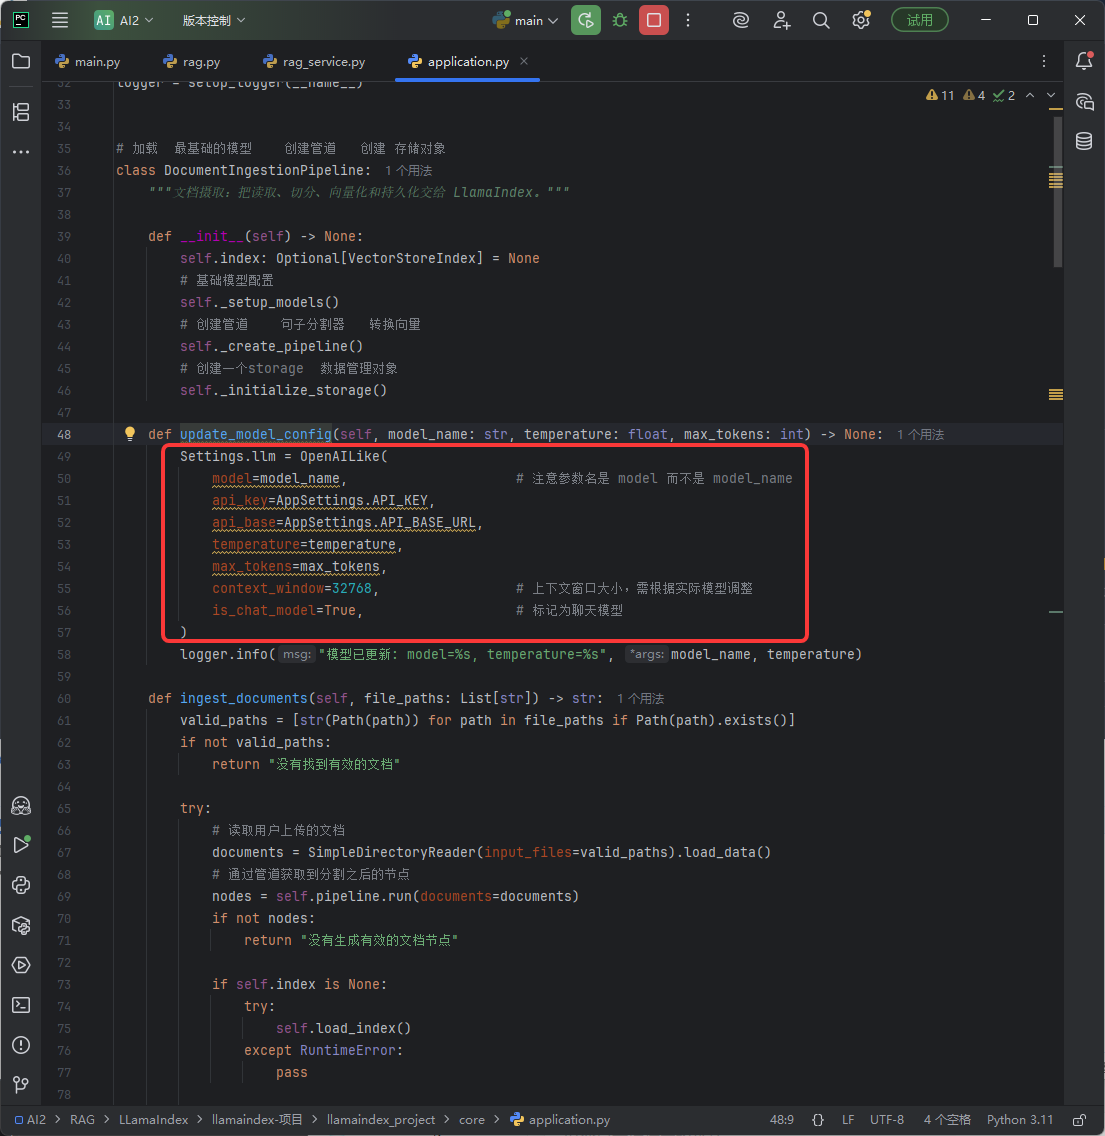Switch to the rag_service.py tab

point(314,62)
